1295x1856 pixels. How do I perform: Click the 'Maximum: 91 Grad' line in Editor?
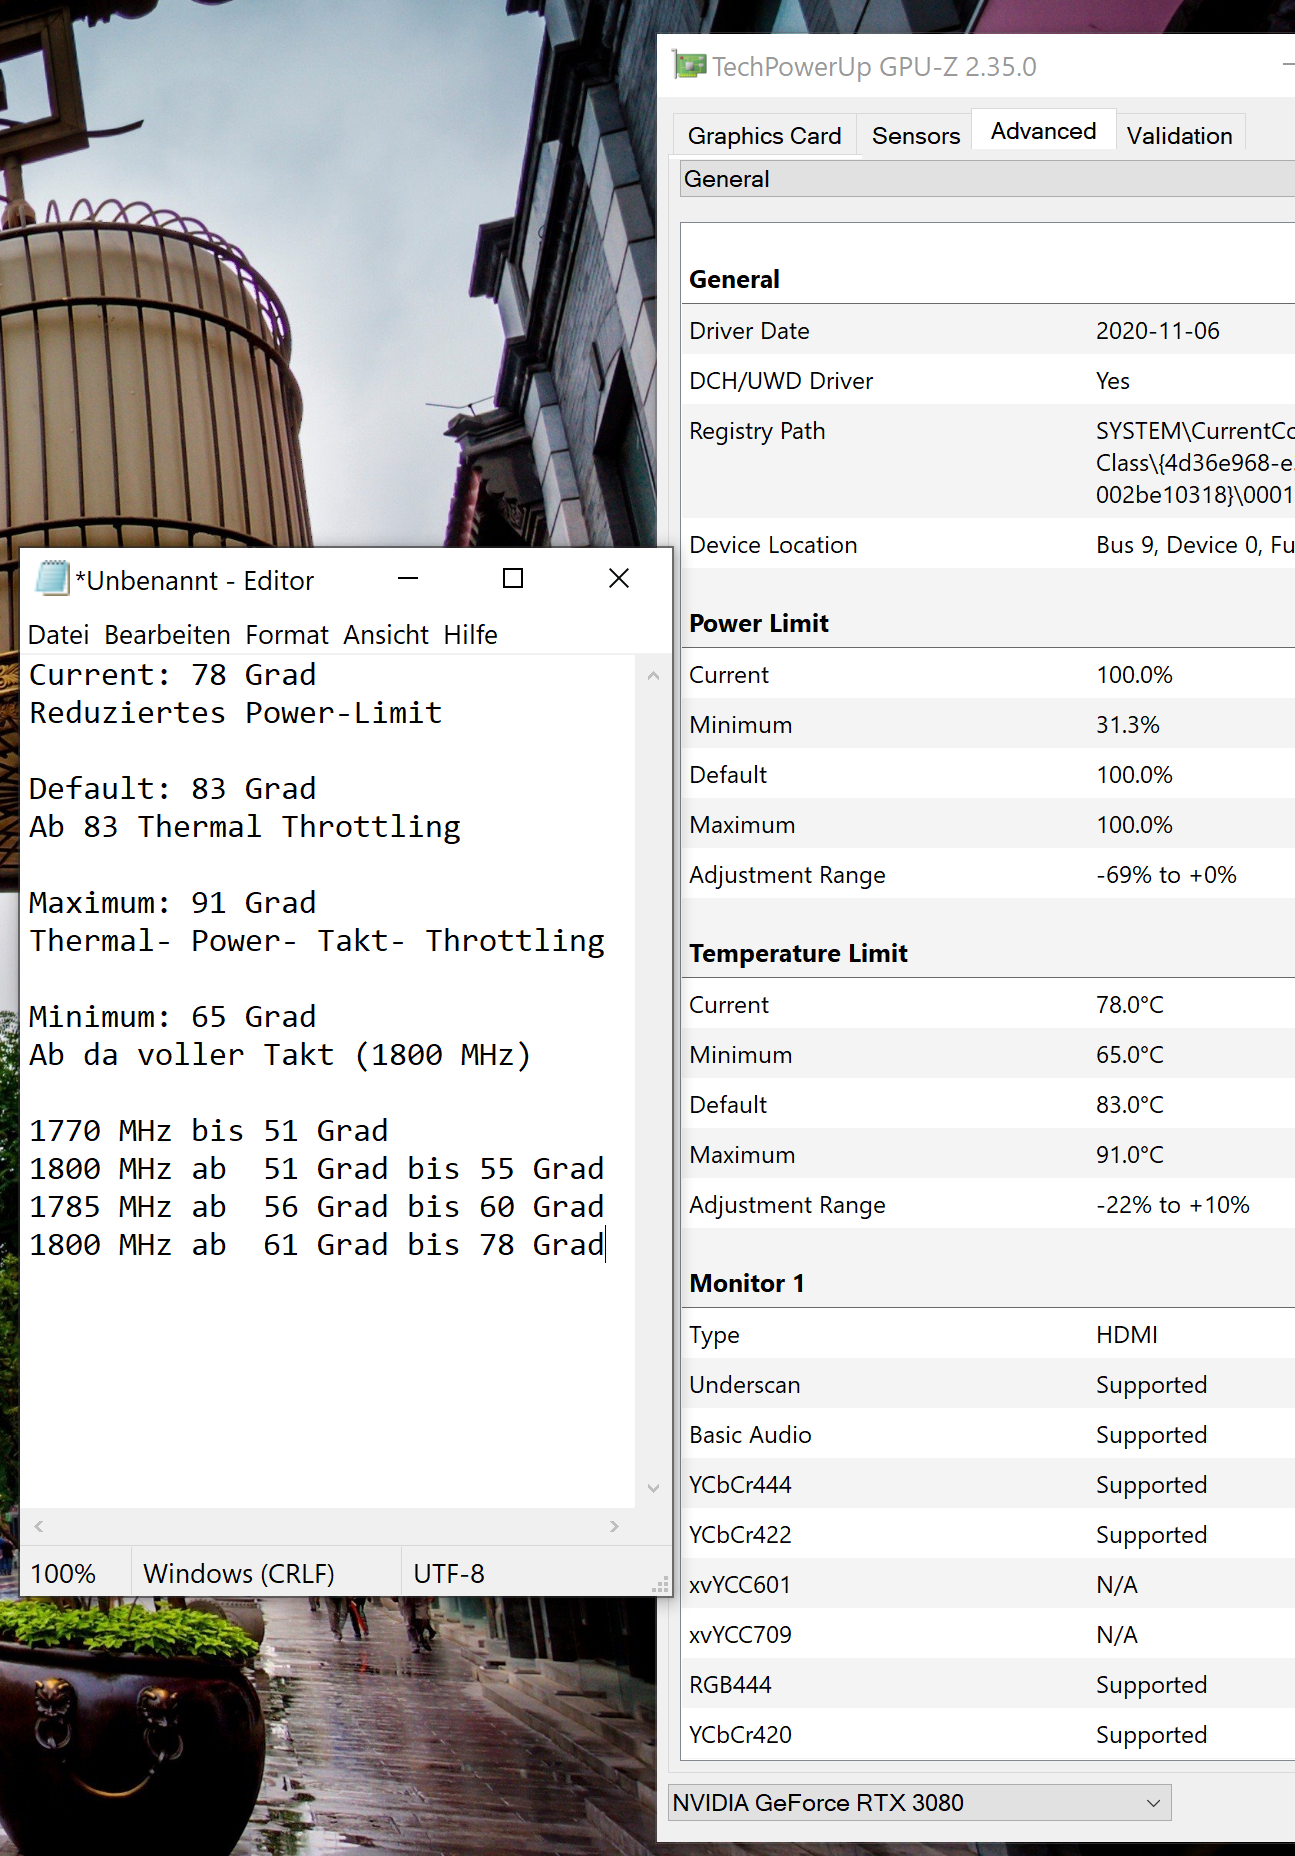172,903
